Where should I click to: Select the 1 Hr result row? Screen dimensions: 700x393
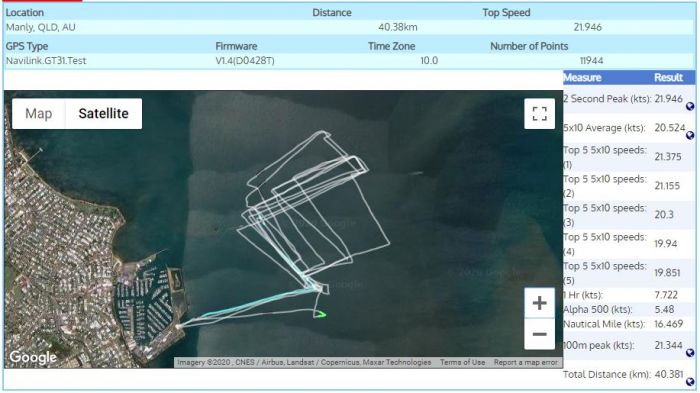(629, 295)
